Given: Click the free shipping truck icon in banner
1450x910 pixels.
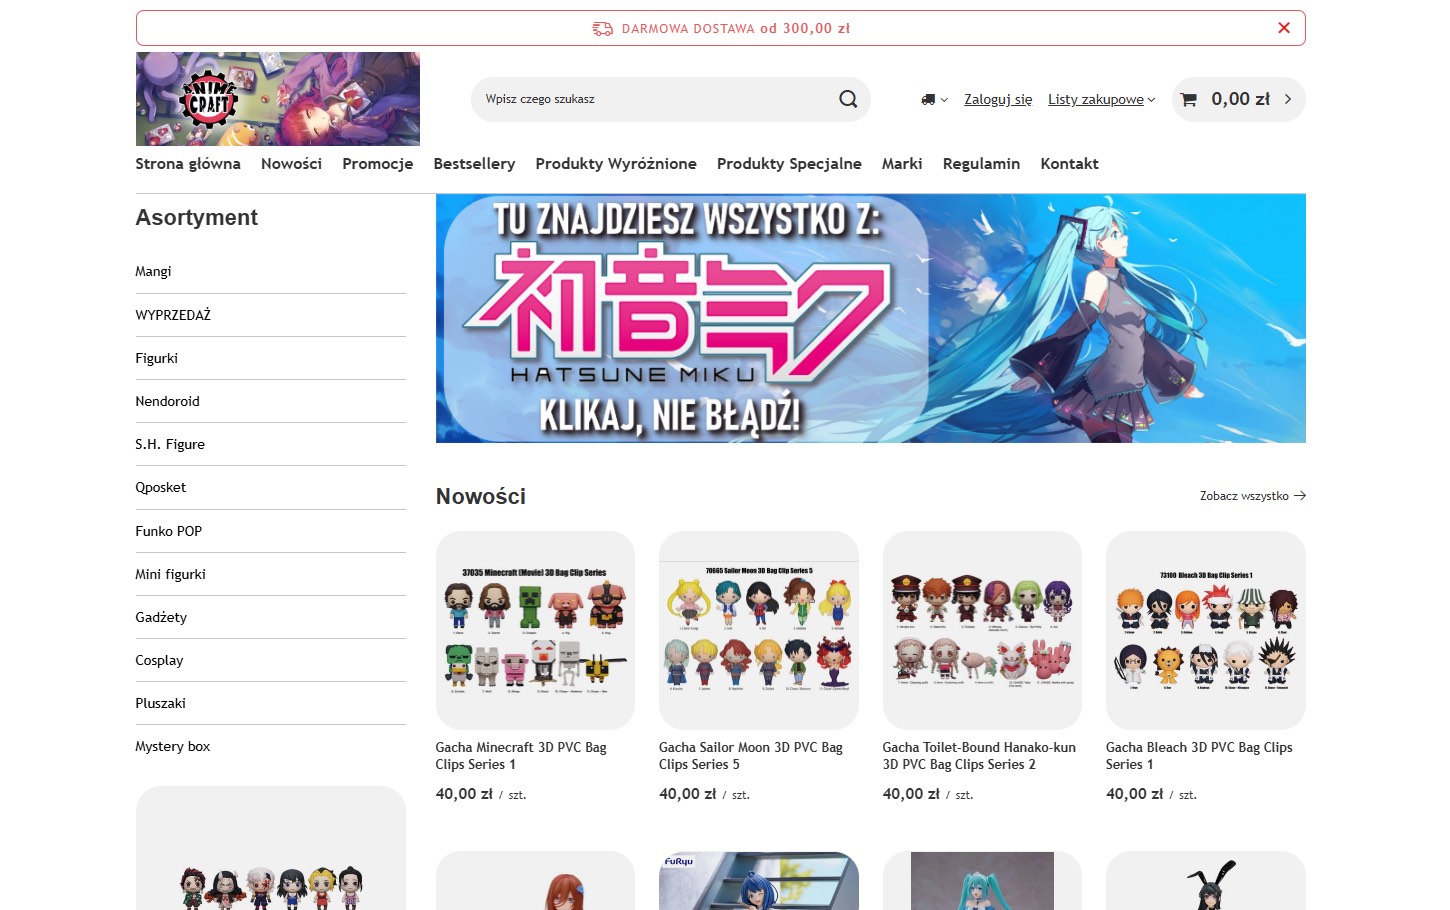Looking at the screenshot, I should (x=601, y=28).
